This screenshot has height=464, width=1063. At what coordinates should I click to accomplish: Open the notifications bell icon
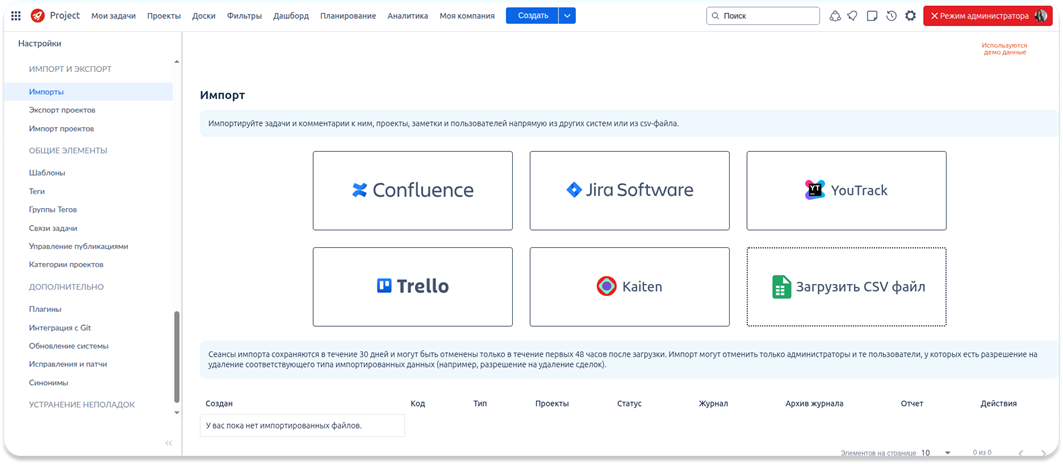[x=853, y=16]
